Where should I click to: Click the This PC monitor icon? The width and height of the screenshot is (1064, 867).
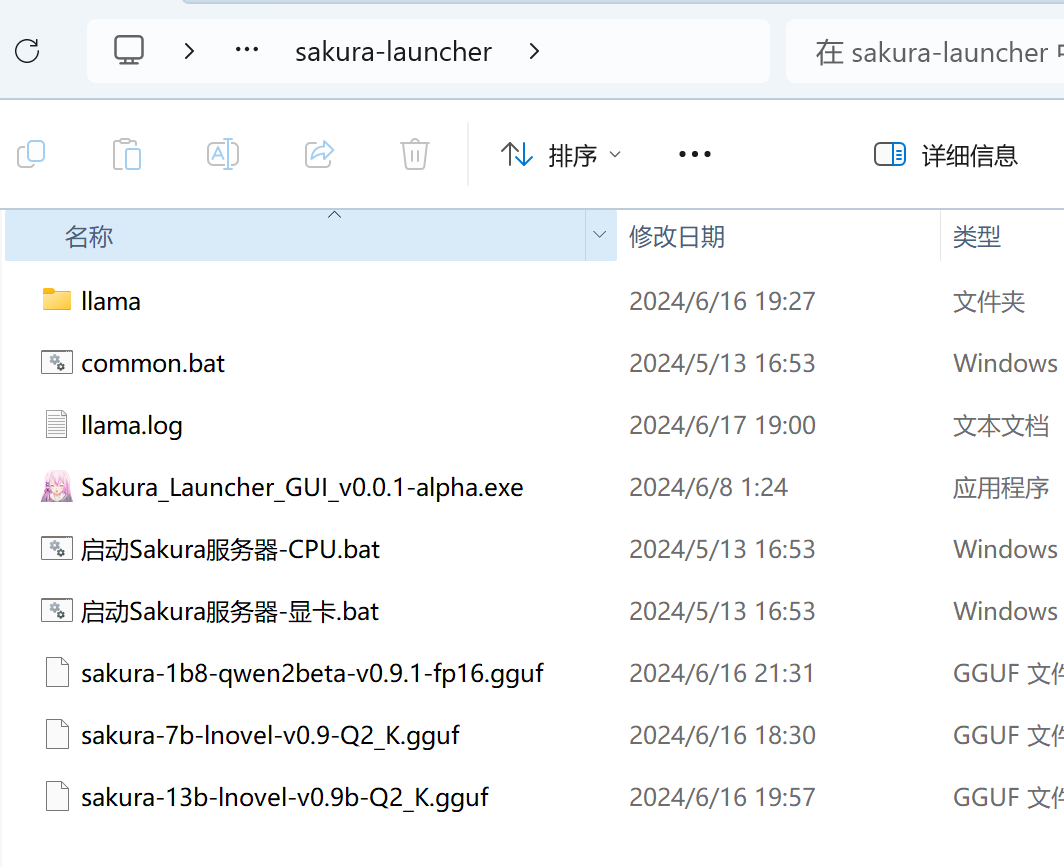click(x=129, y=51)
